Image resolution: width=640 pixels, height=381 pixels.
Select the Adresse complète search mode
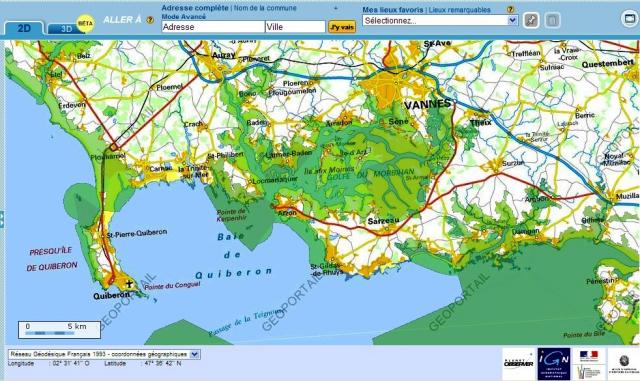(195, 8)
